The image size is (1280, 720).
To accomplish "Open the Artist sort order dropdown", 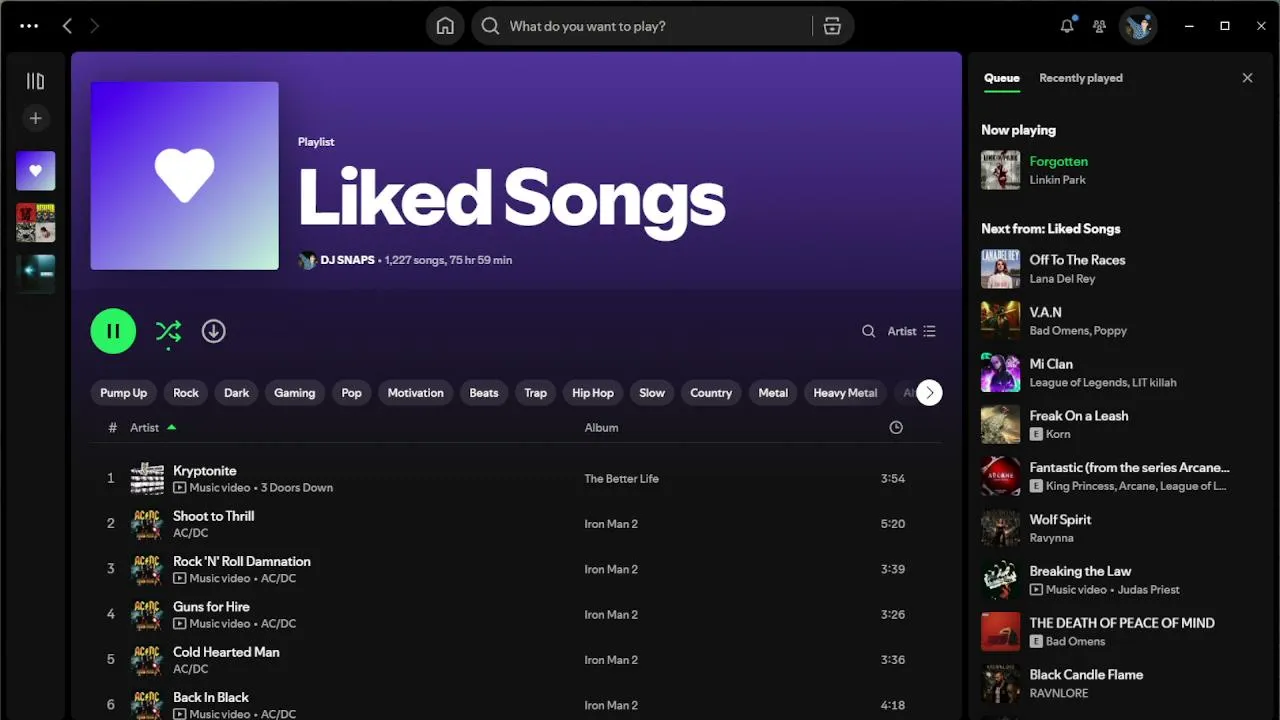I will click(912, 331).
